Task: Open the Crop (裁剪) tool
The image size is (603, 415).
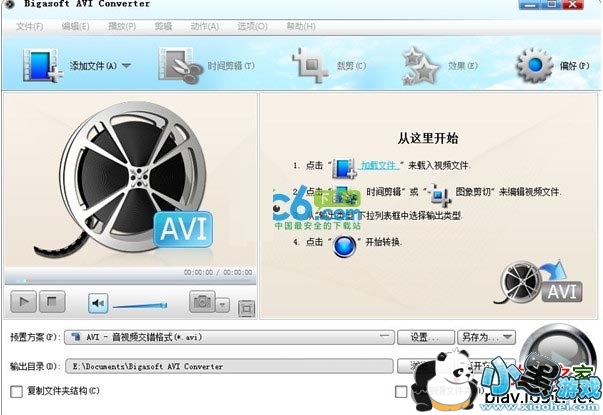Action: click(x=329, y=66)
